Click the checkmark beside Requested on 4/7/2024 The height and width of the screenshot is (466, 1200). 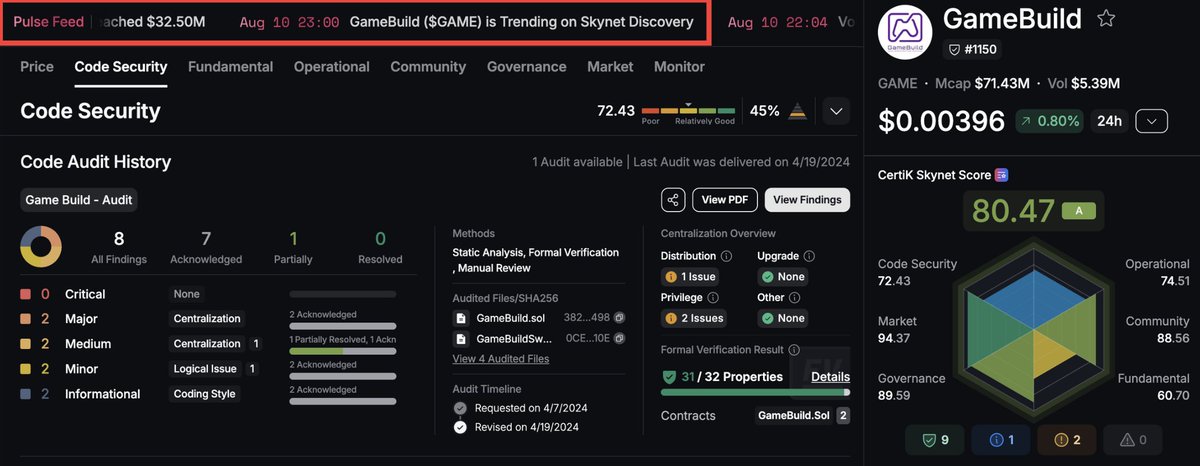coord(460,408)
